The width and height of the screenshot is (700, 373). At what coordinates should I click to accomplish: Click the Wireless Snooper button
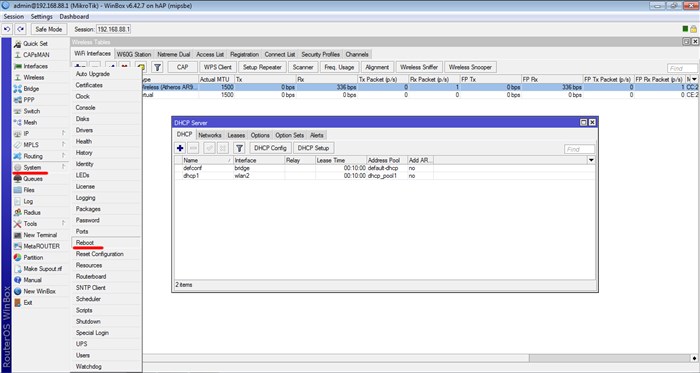470,67
